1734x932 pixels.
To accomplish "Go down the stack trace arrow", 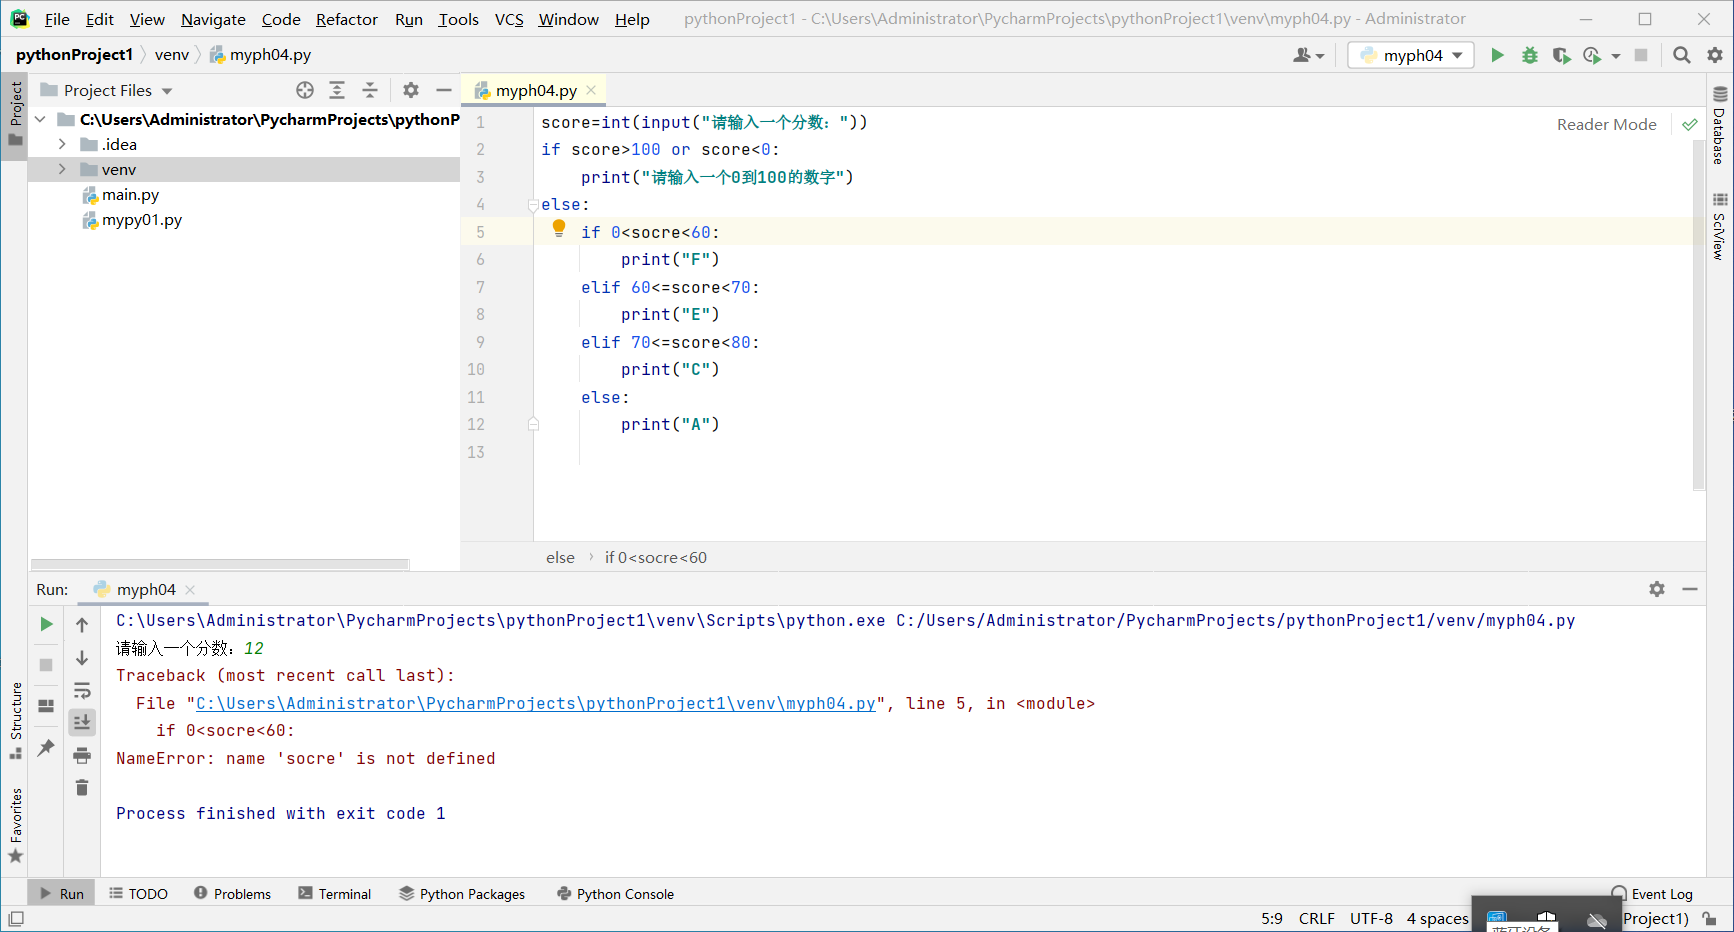I will click(82, 658).
